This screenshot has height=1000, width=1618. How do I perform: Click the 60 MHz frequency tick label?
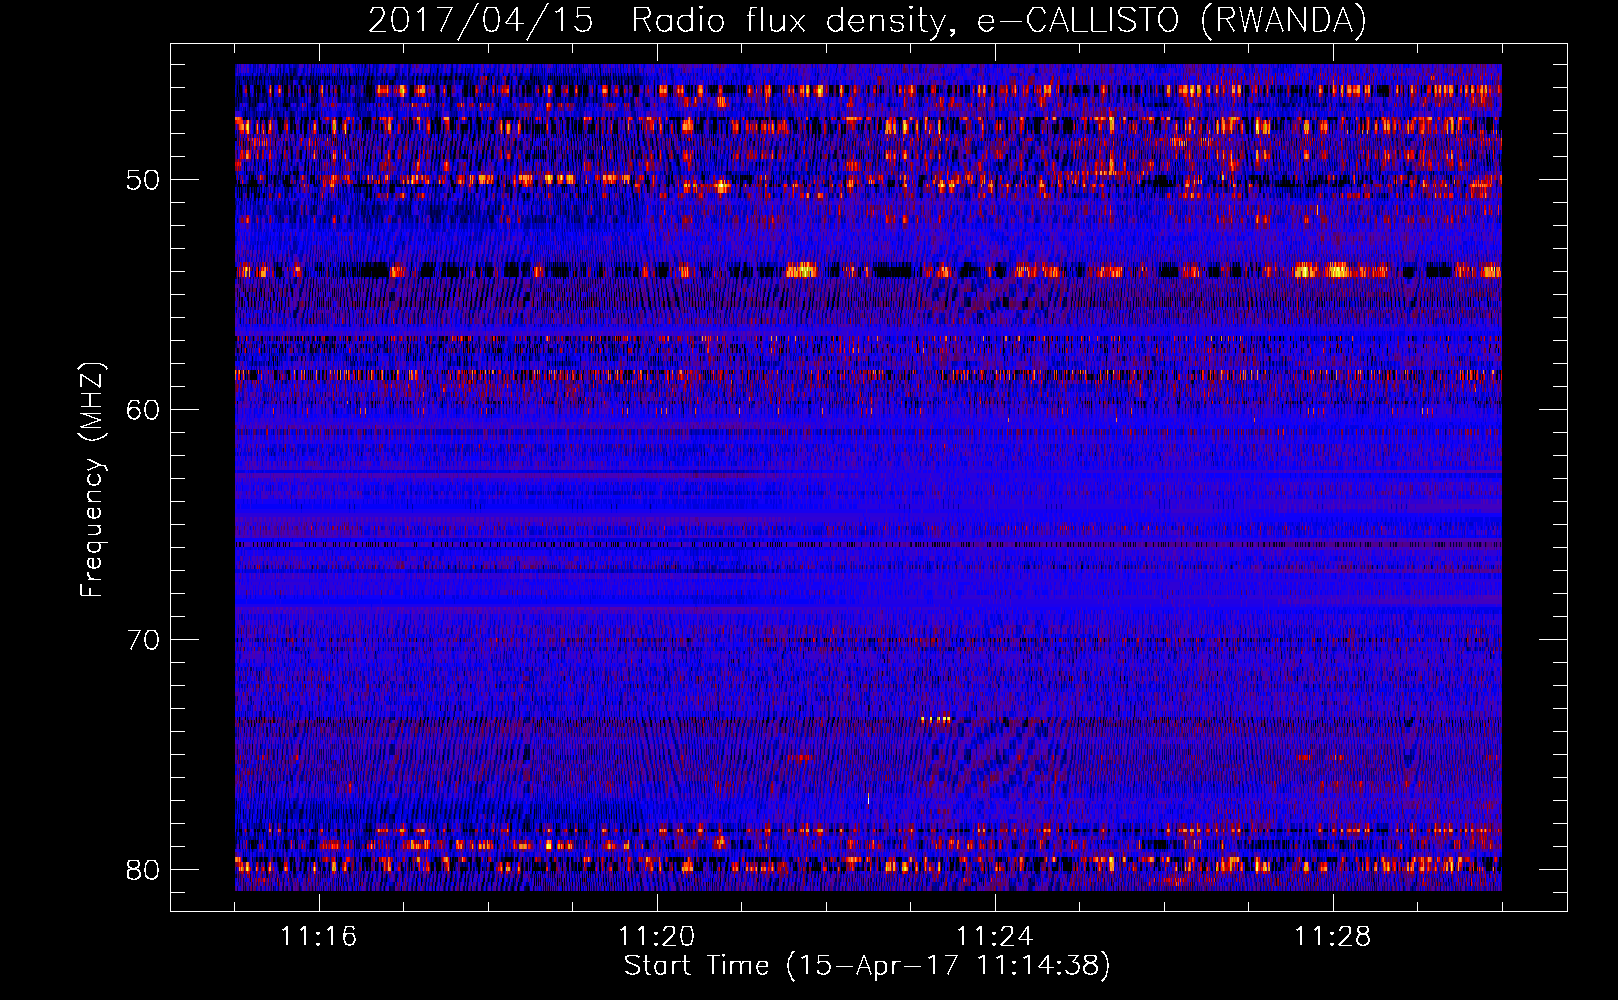click(x=143, y=410)
